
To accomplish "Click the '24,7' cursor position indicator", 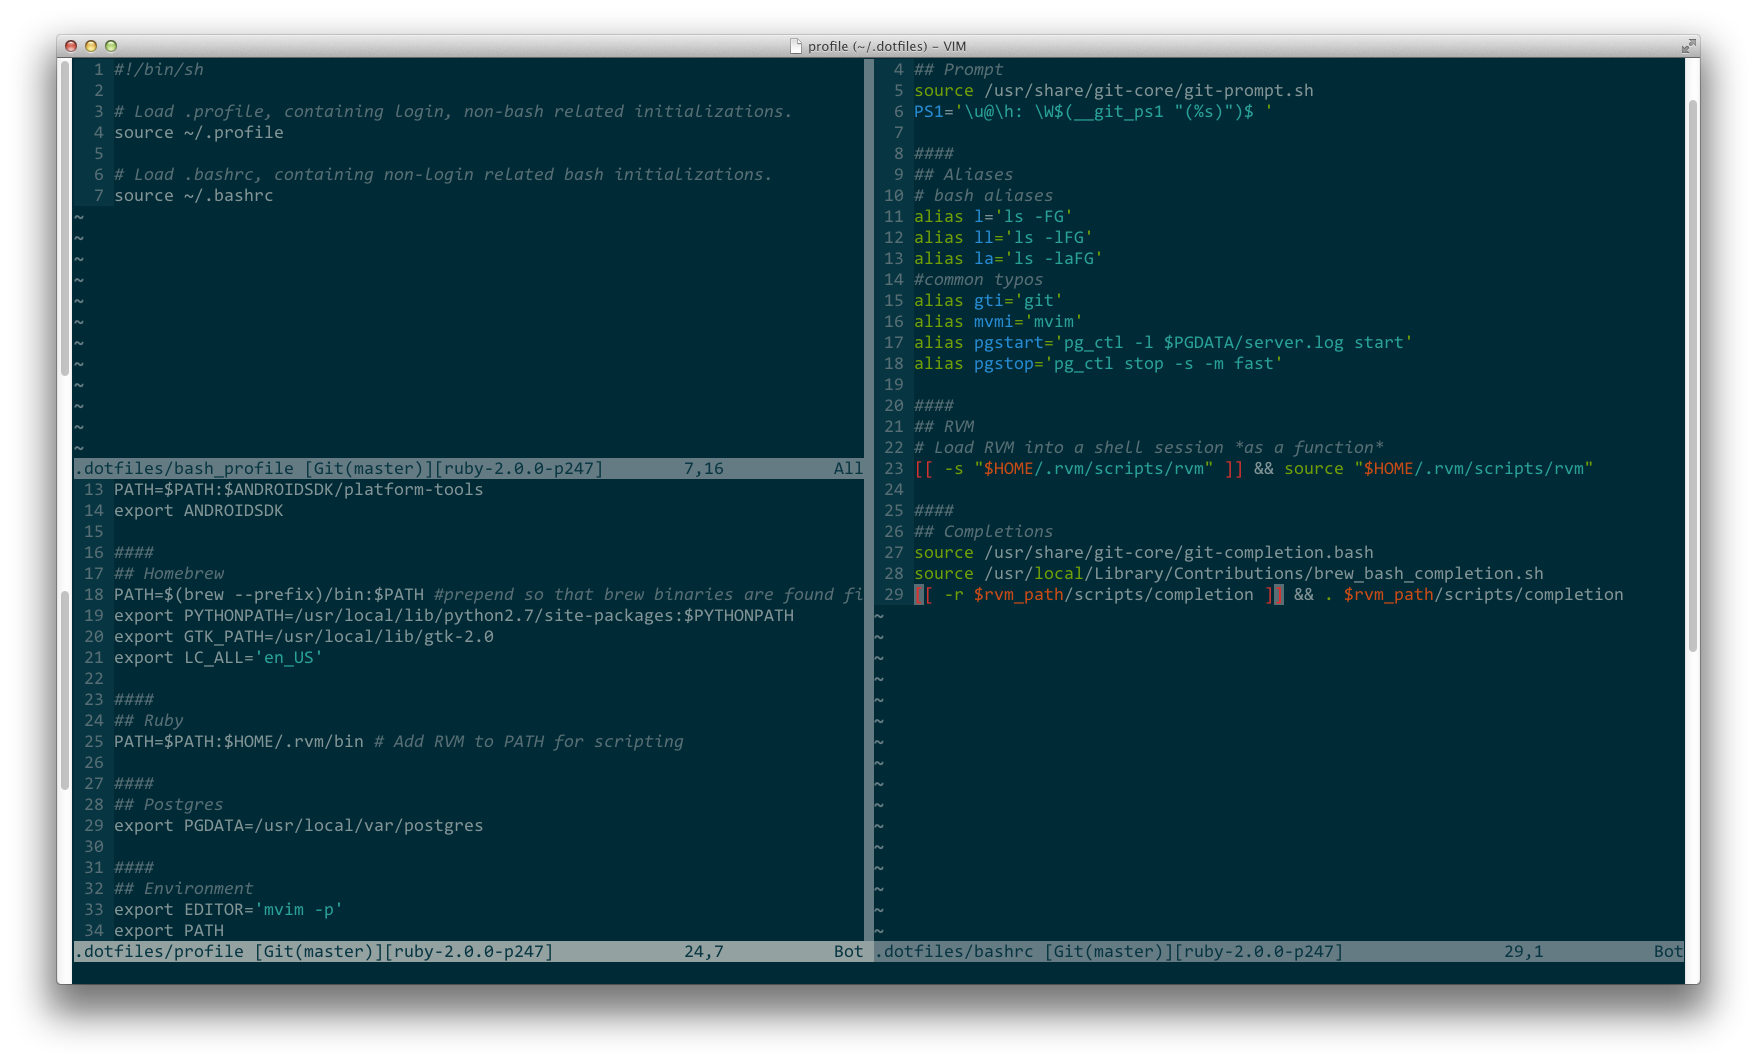I will point(704,951).
